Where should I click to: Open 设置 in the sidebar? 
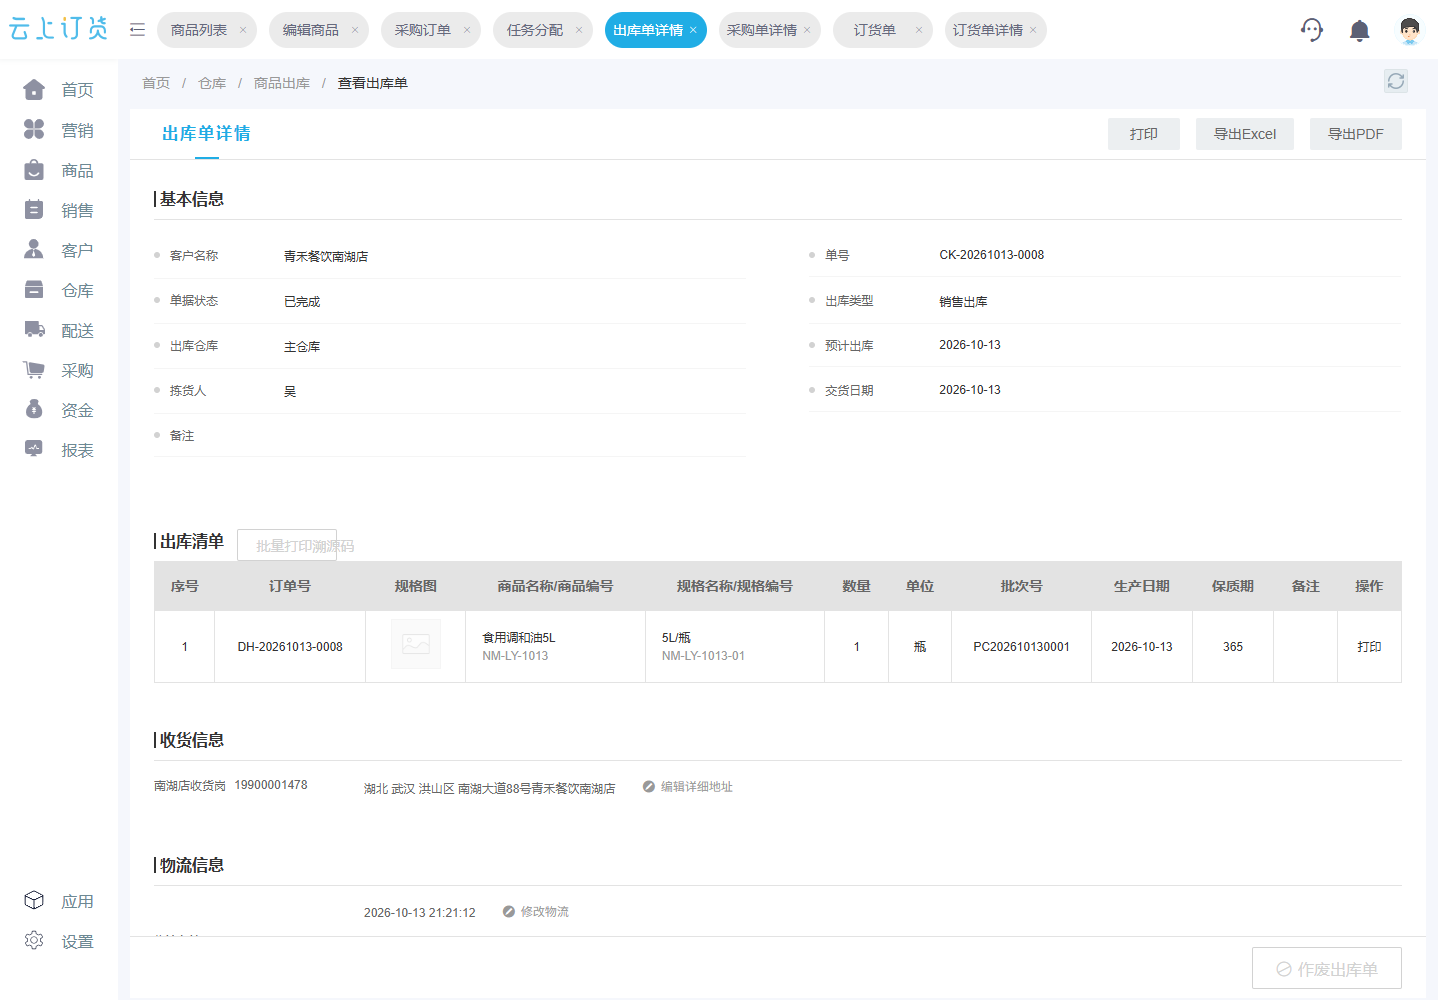(59, 941)
